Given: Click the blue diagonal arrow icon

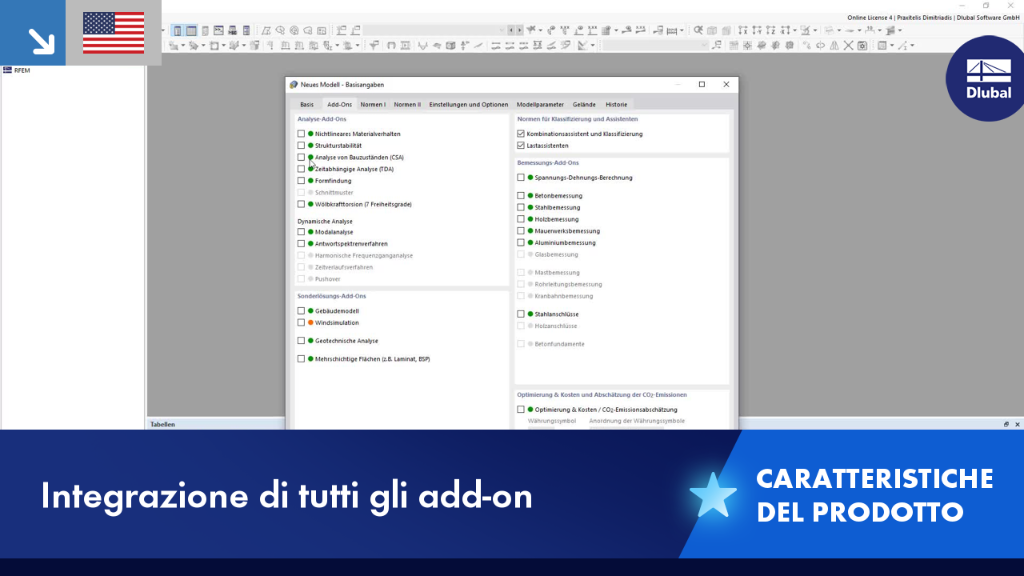Looking at the screenshot, I should (41, 41).
